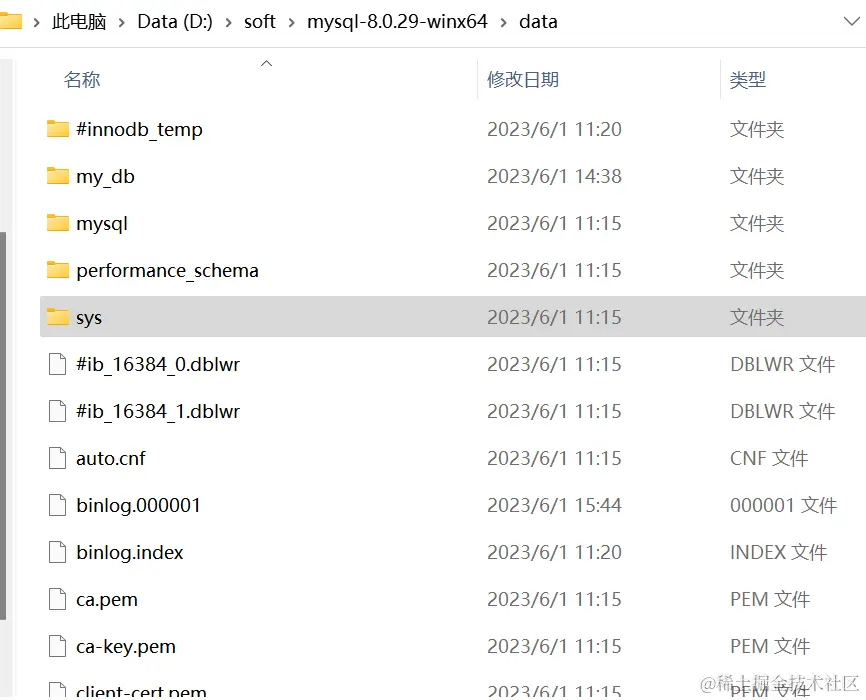Click the data breadcrumb segment
Screen dimensions: 866x700
click(x=538, y=22)
